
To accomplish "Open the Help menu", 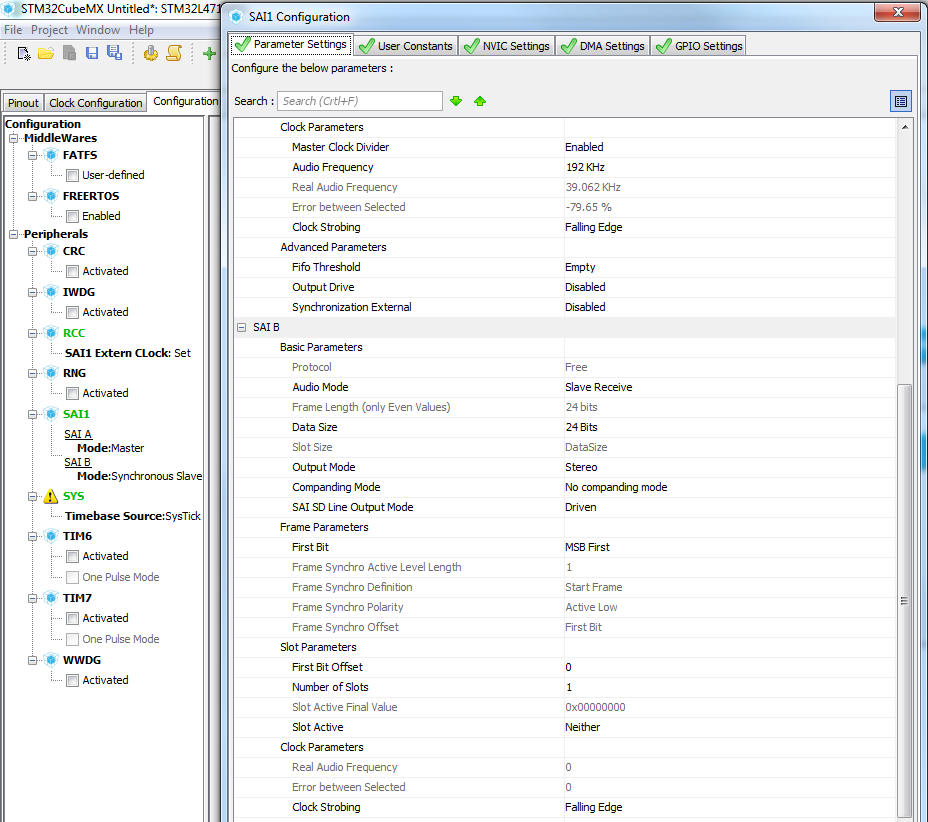I will tap(141, 30).
